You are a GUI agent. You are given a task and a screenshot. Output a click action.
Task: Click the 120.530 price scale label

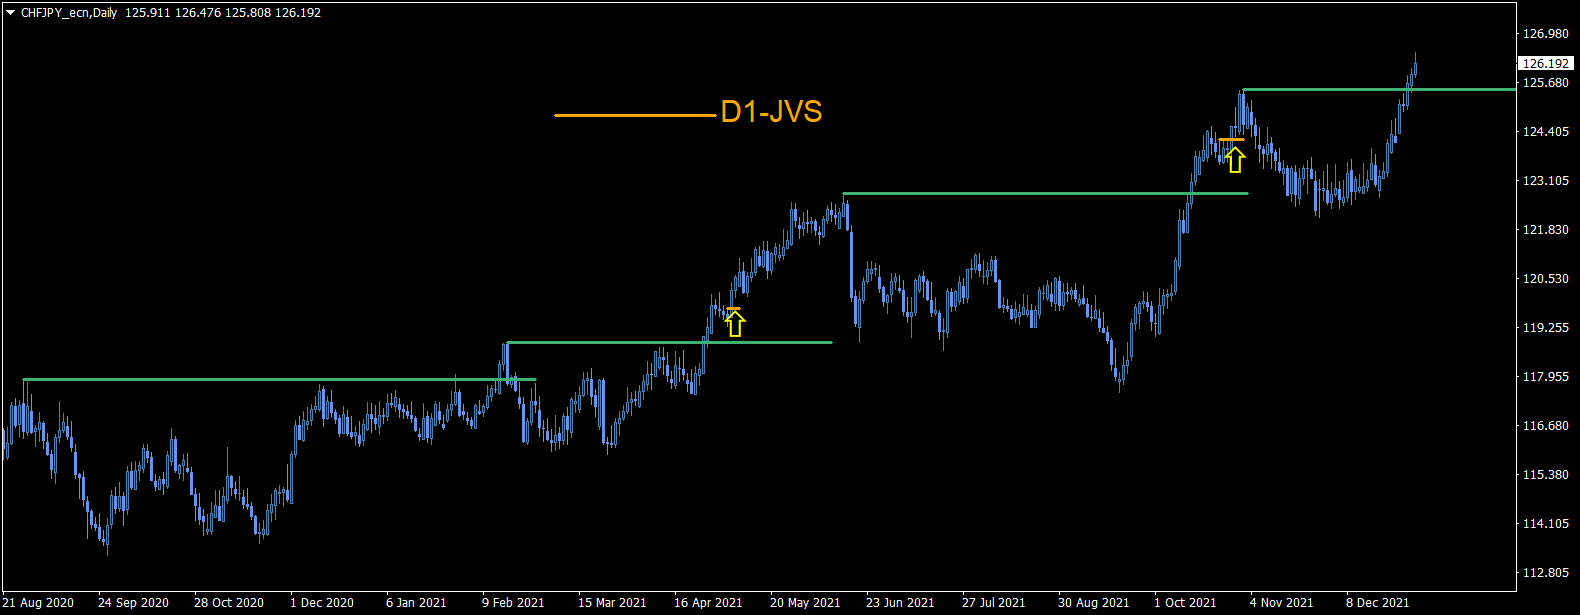point(1546,279)
